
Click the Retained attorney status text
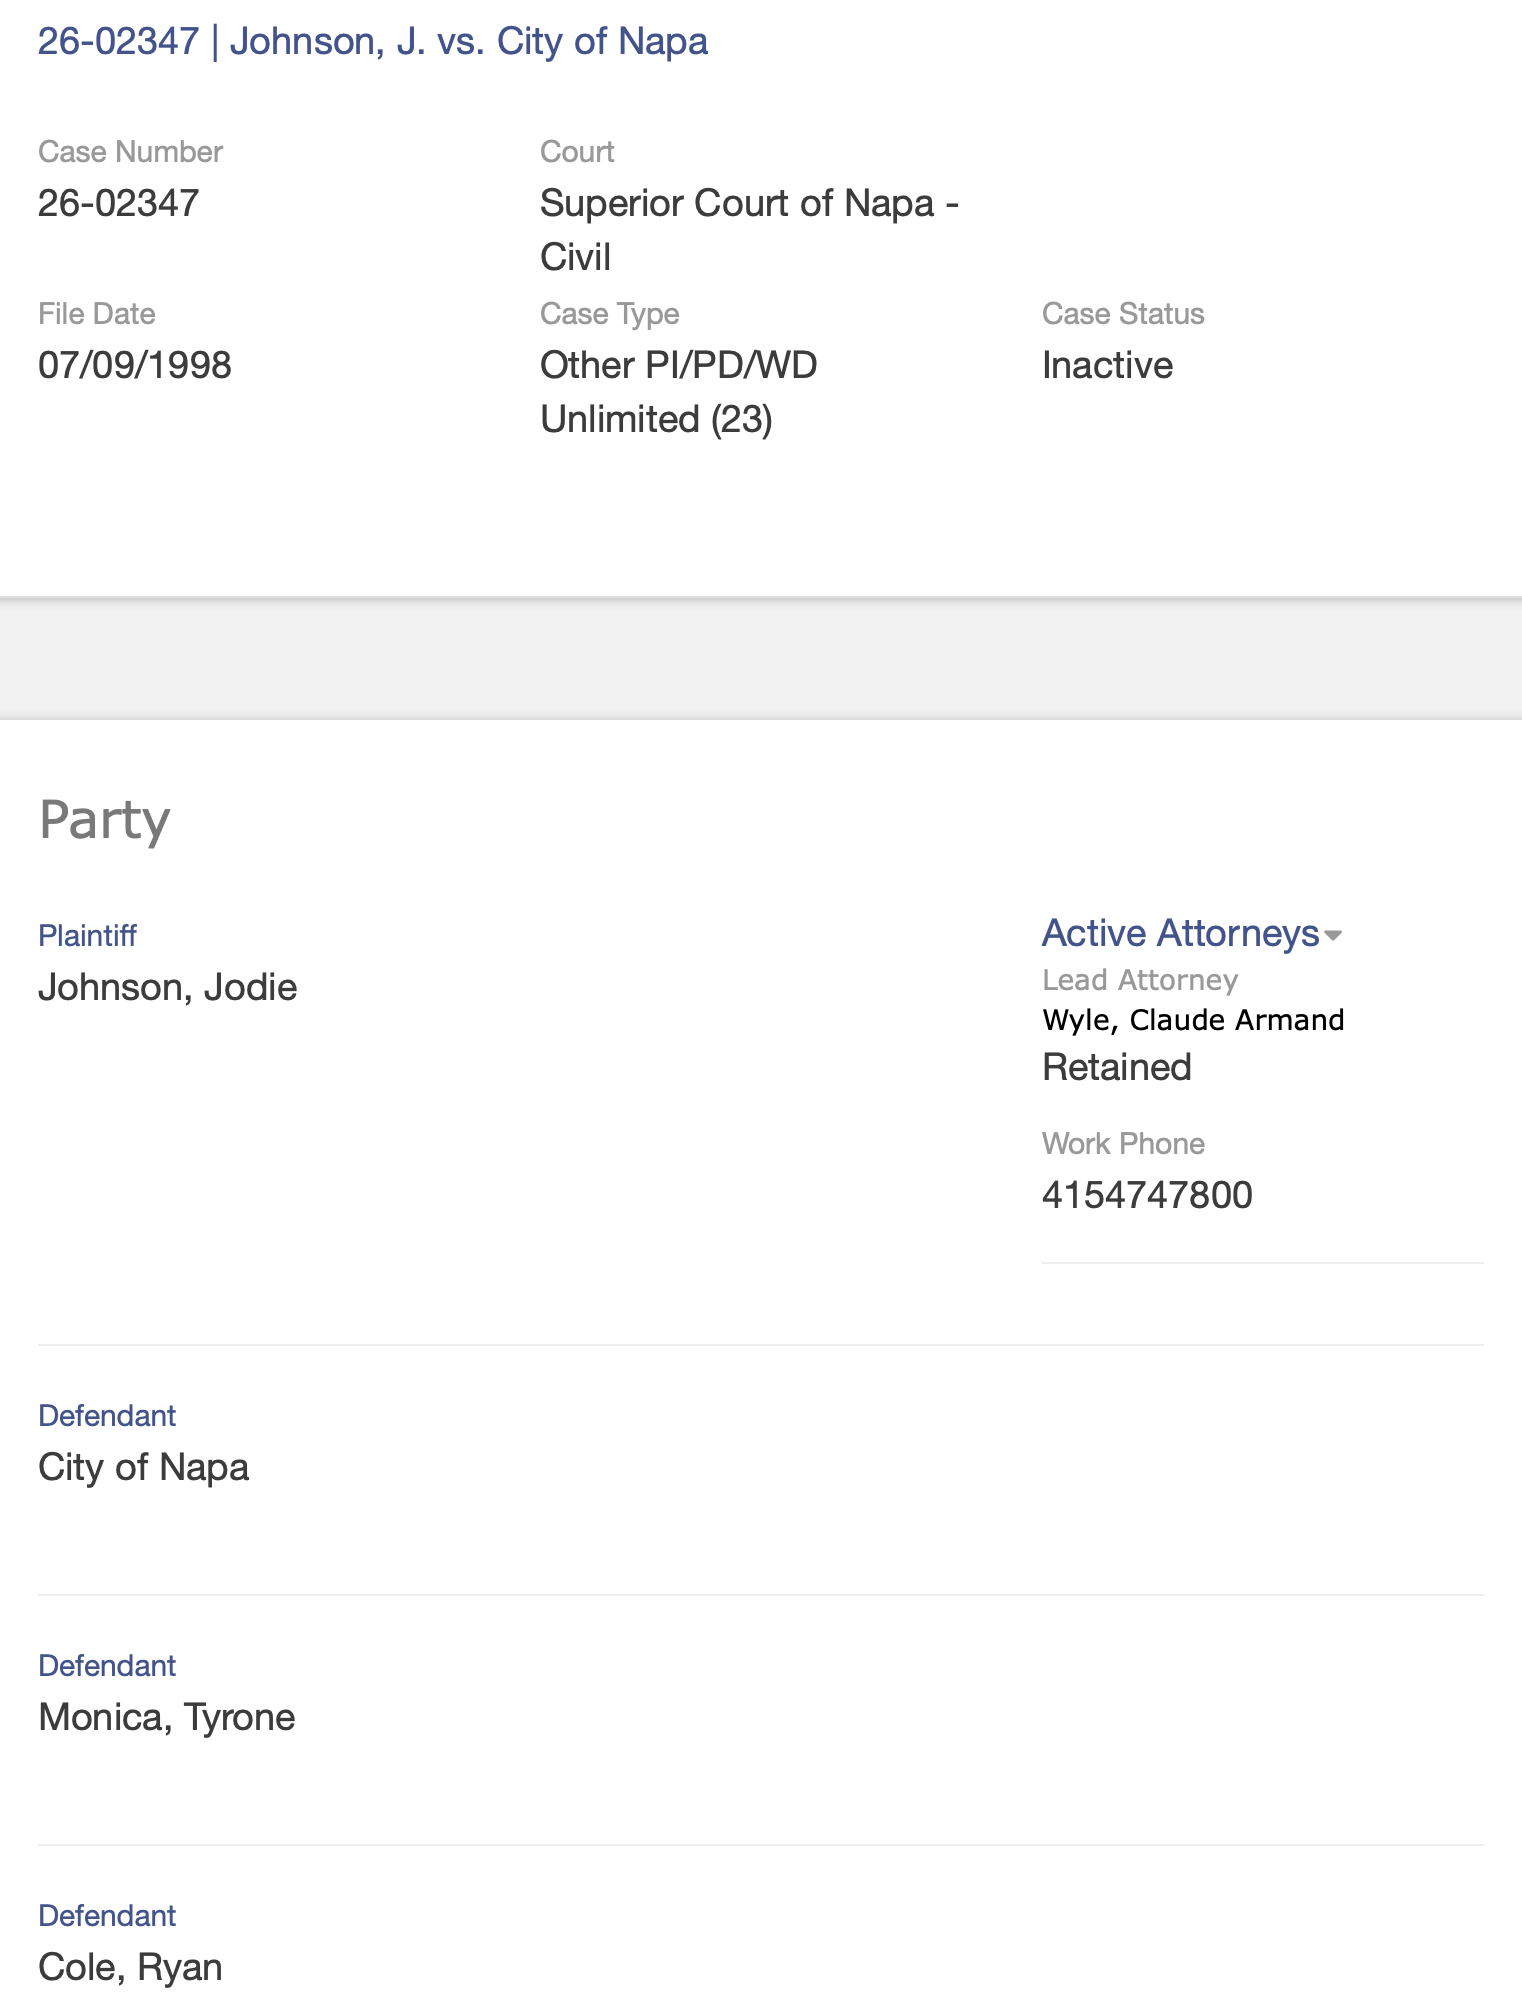(1116, 1068)
